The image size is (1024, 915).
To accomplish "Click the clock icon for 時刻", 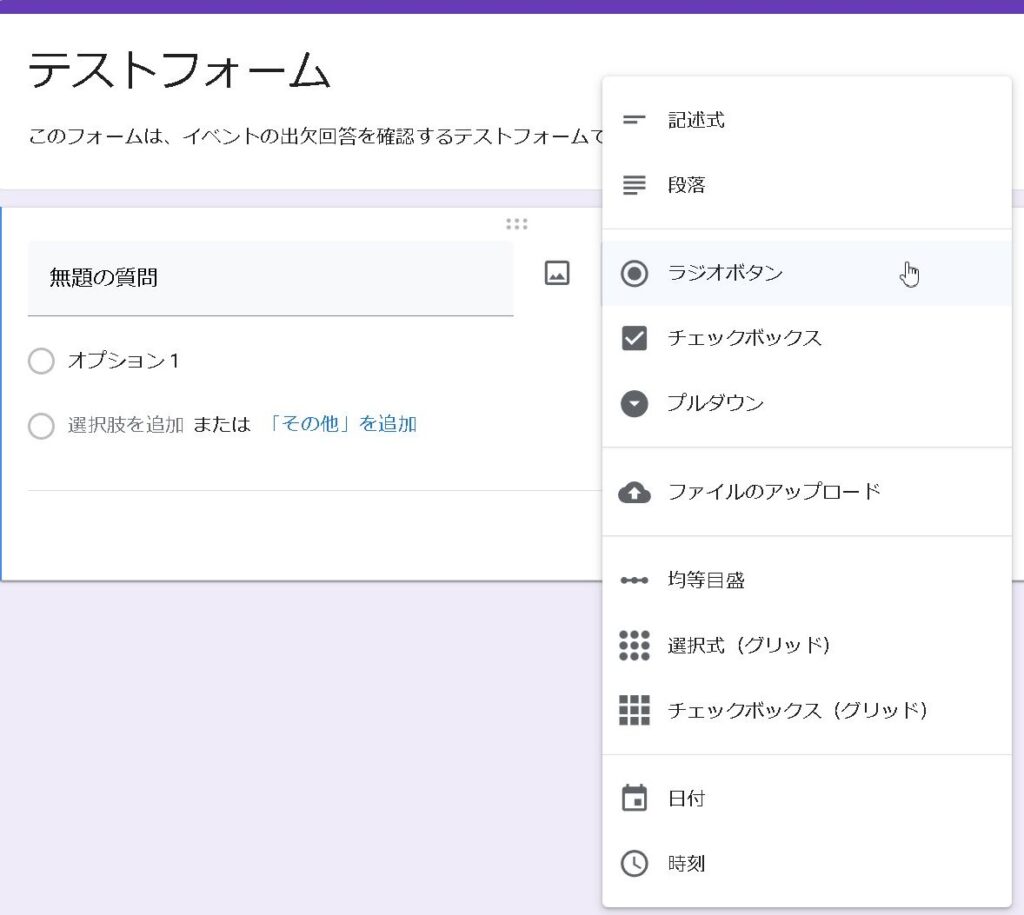I will click(x=634, y=863).
